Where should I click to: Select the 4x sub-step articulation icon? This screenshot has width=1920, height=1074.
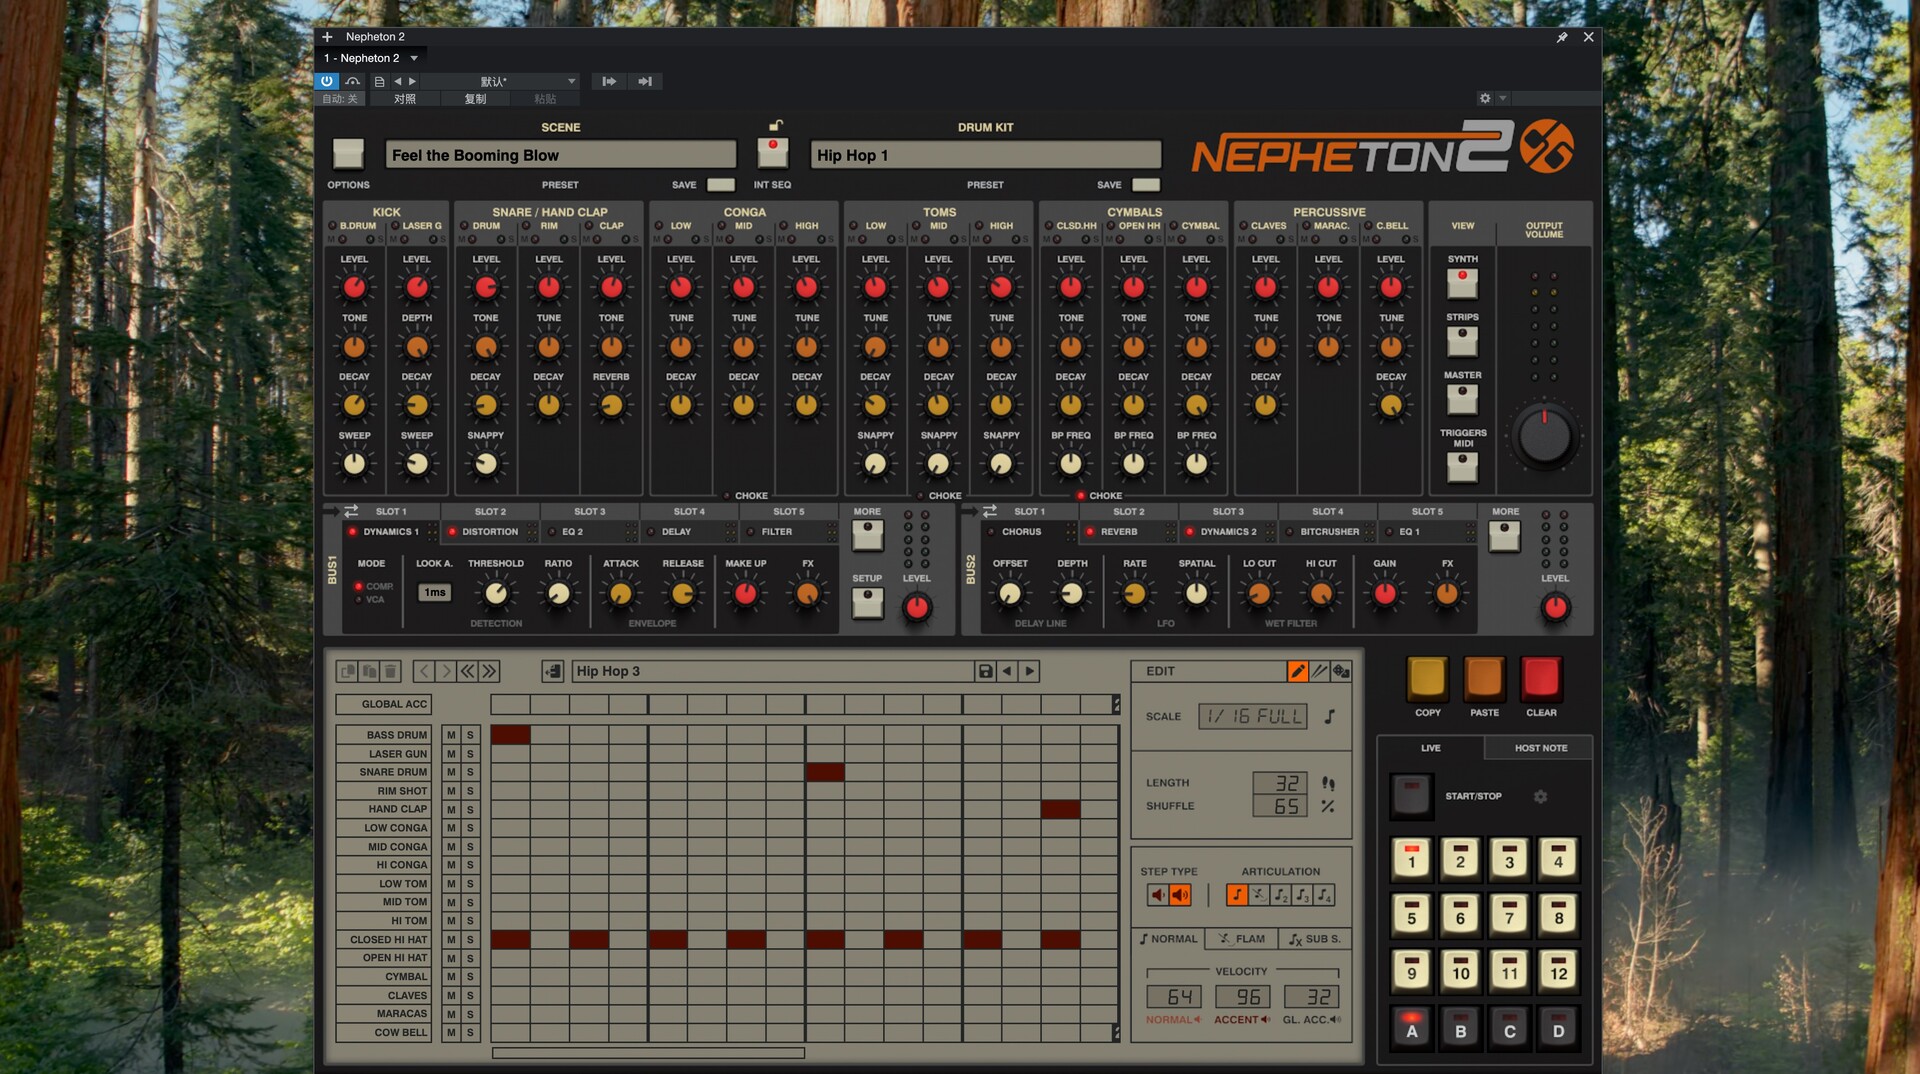[1324, 895]
